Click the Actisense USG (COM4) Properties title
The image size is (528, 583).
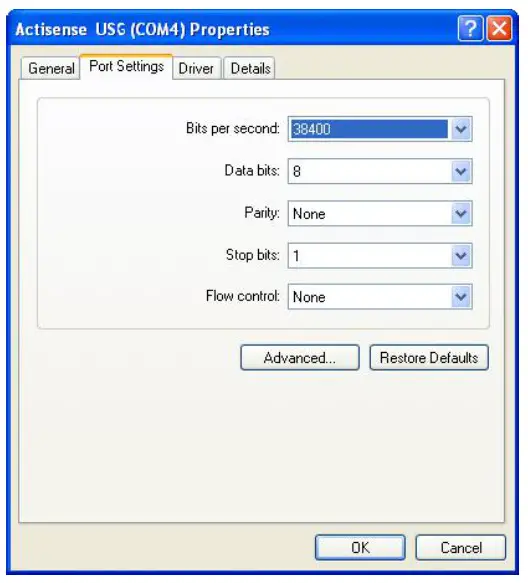142,29
